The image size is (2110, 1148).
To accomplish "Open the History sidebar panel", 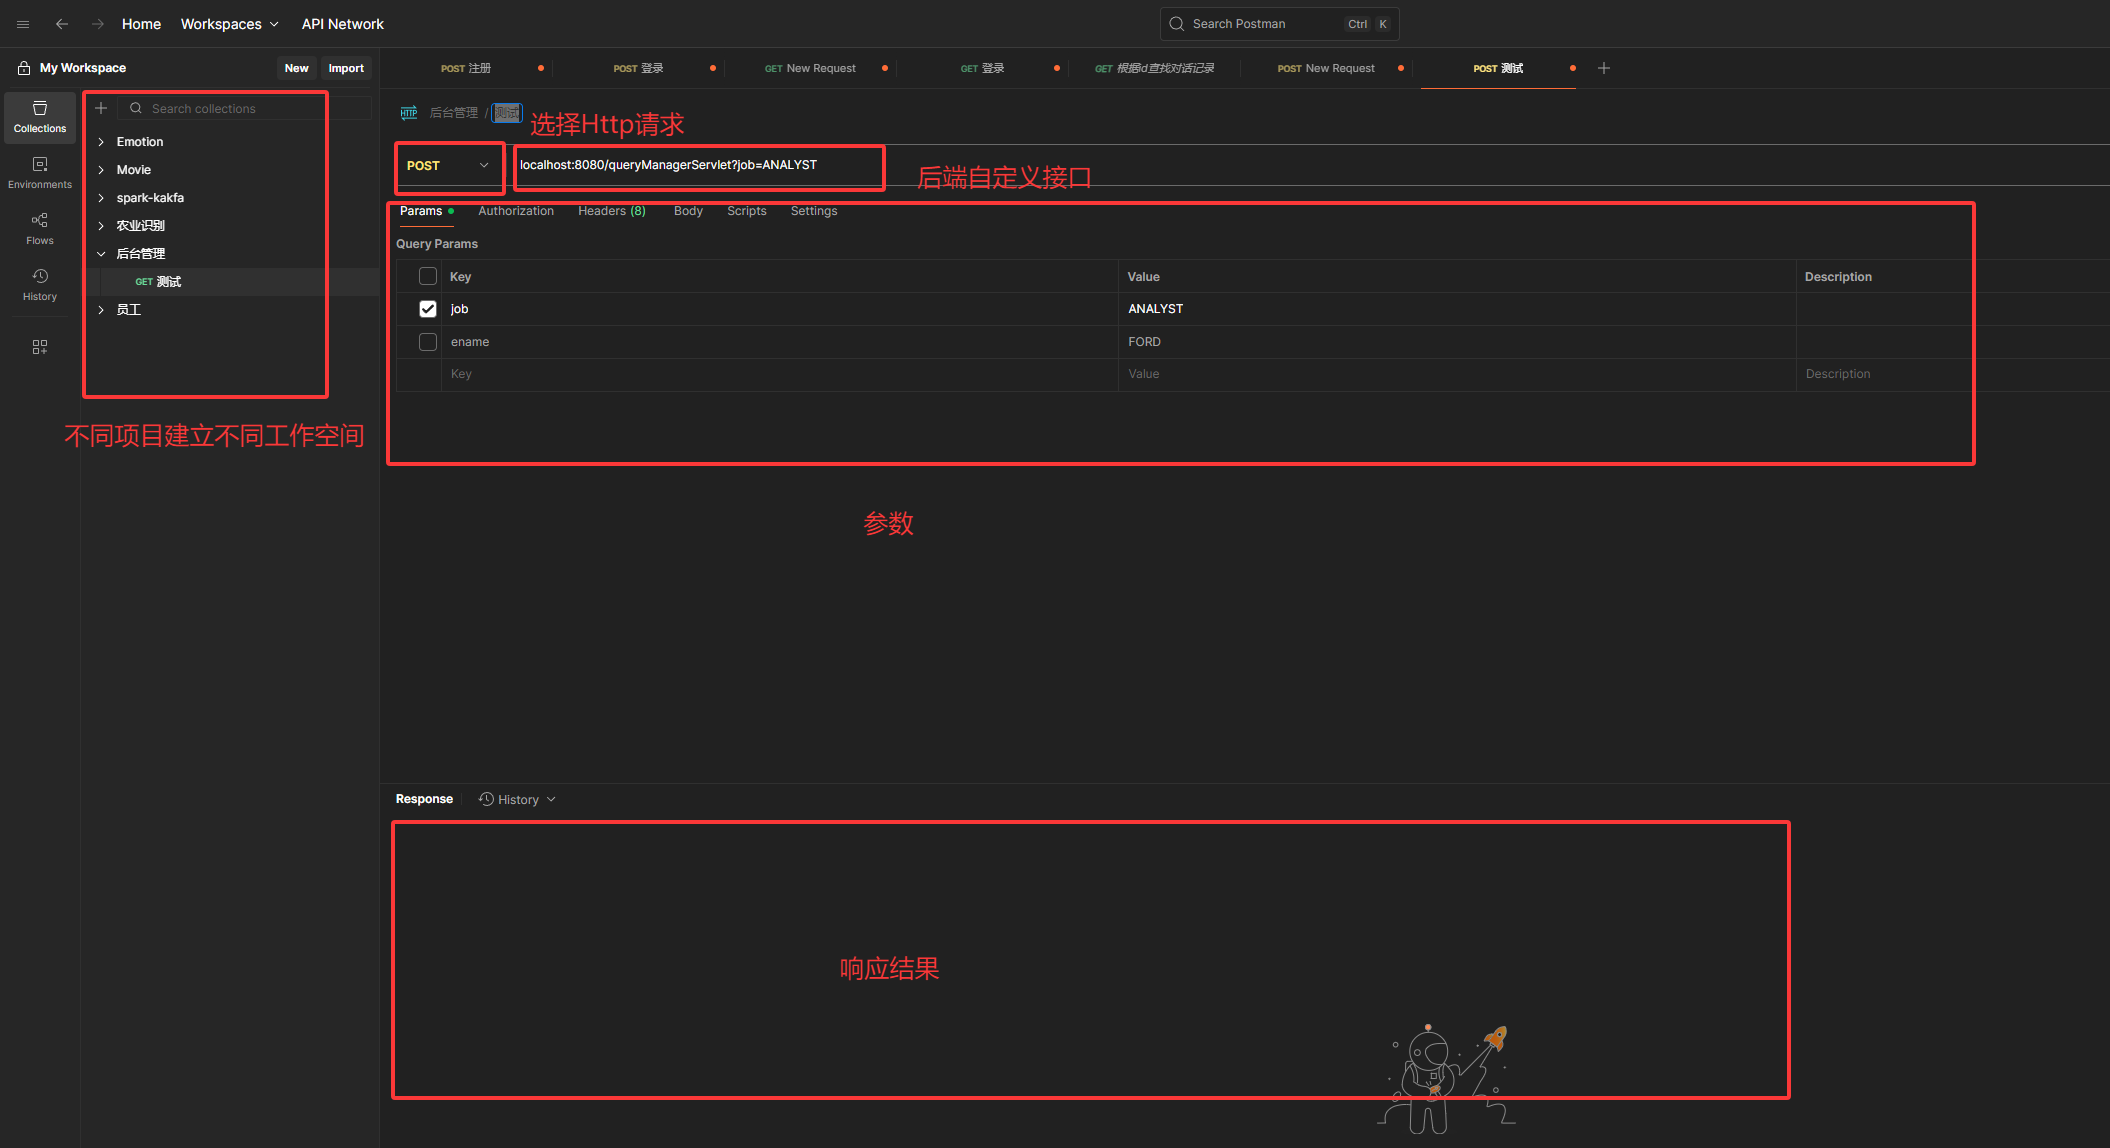I will click(40, 284).
